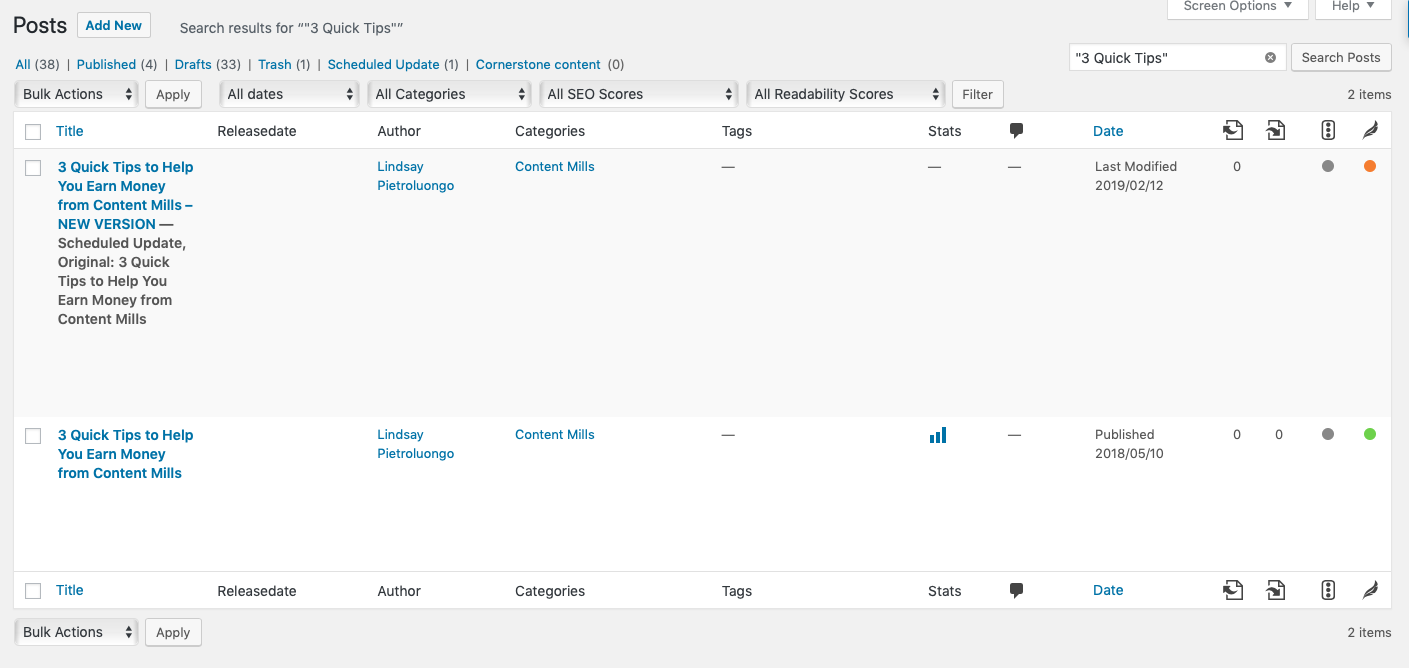The width and height of the screenshot is (1409, 668).
Task: Click the readability feather icon in header
Action: 1370,131
